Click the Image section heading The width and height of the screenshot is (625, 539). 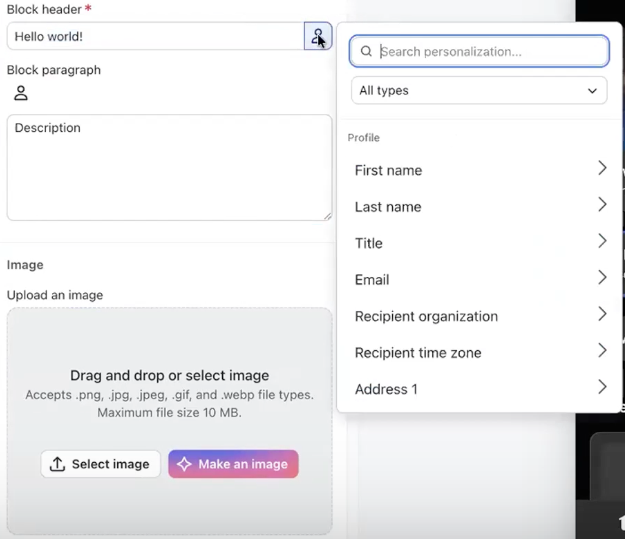coord(25,265)
